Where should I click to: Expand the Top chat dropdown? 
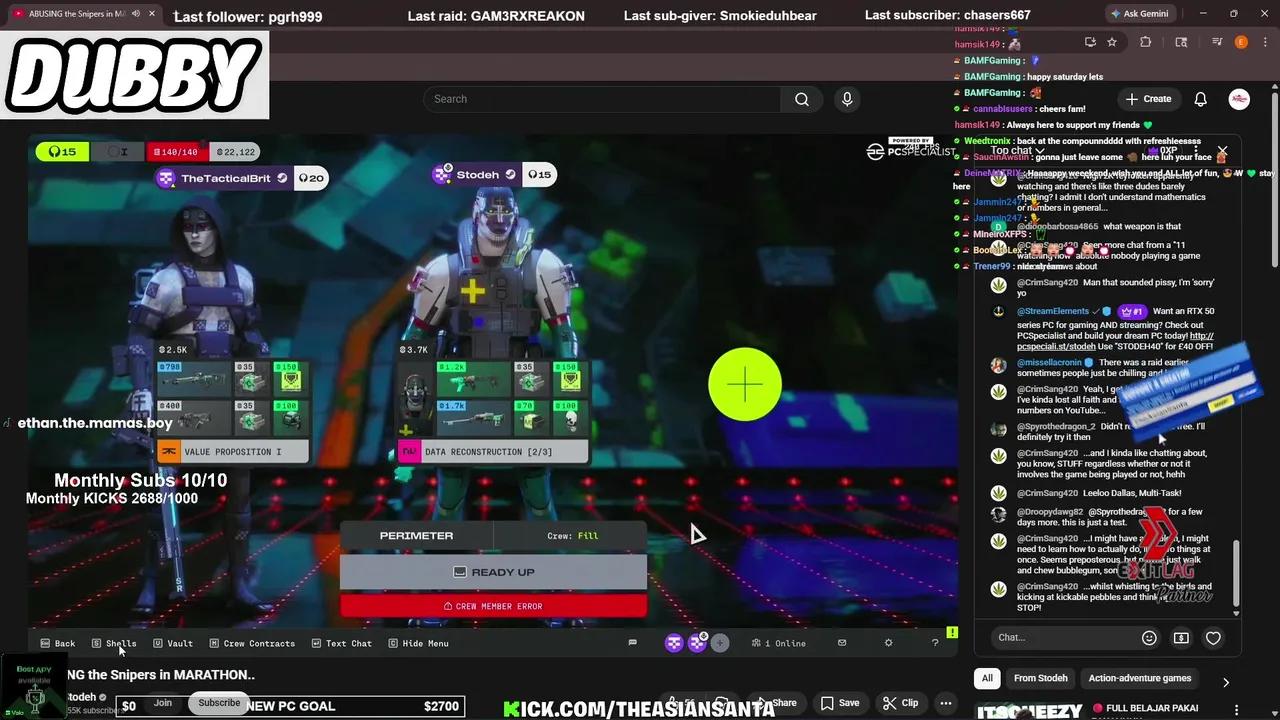1018,151
